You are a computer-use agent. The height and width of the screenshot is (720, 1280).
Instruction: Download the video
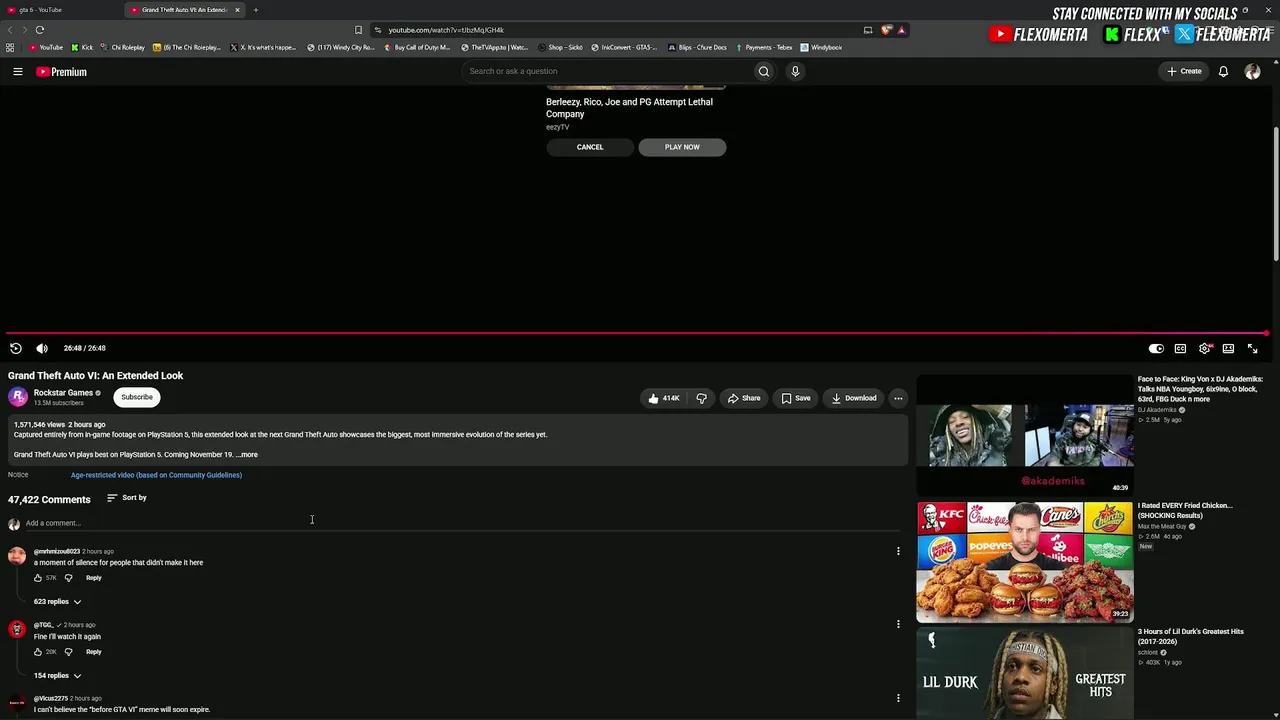854,398
